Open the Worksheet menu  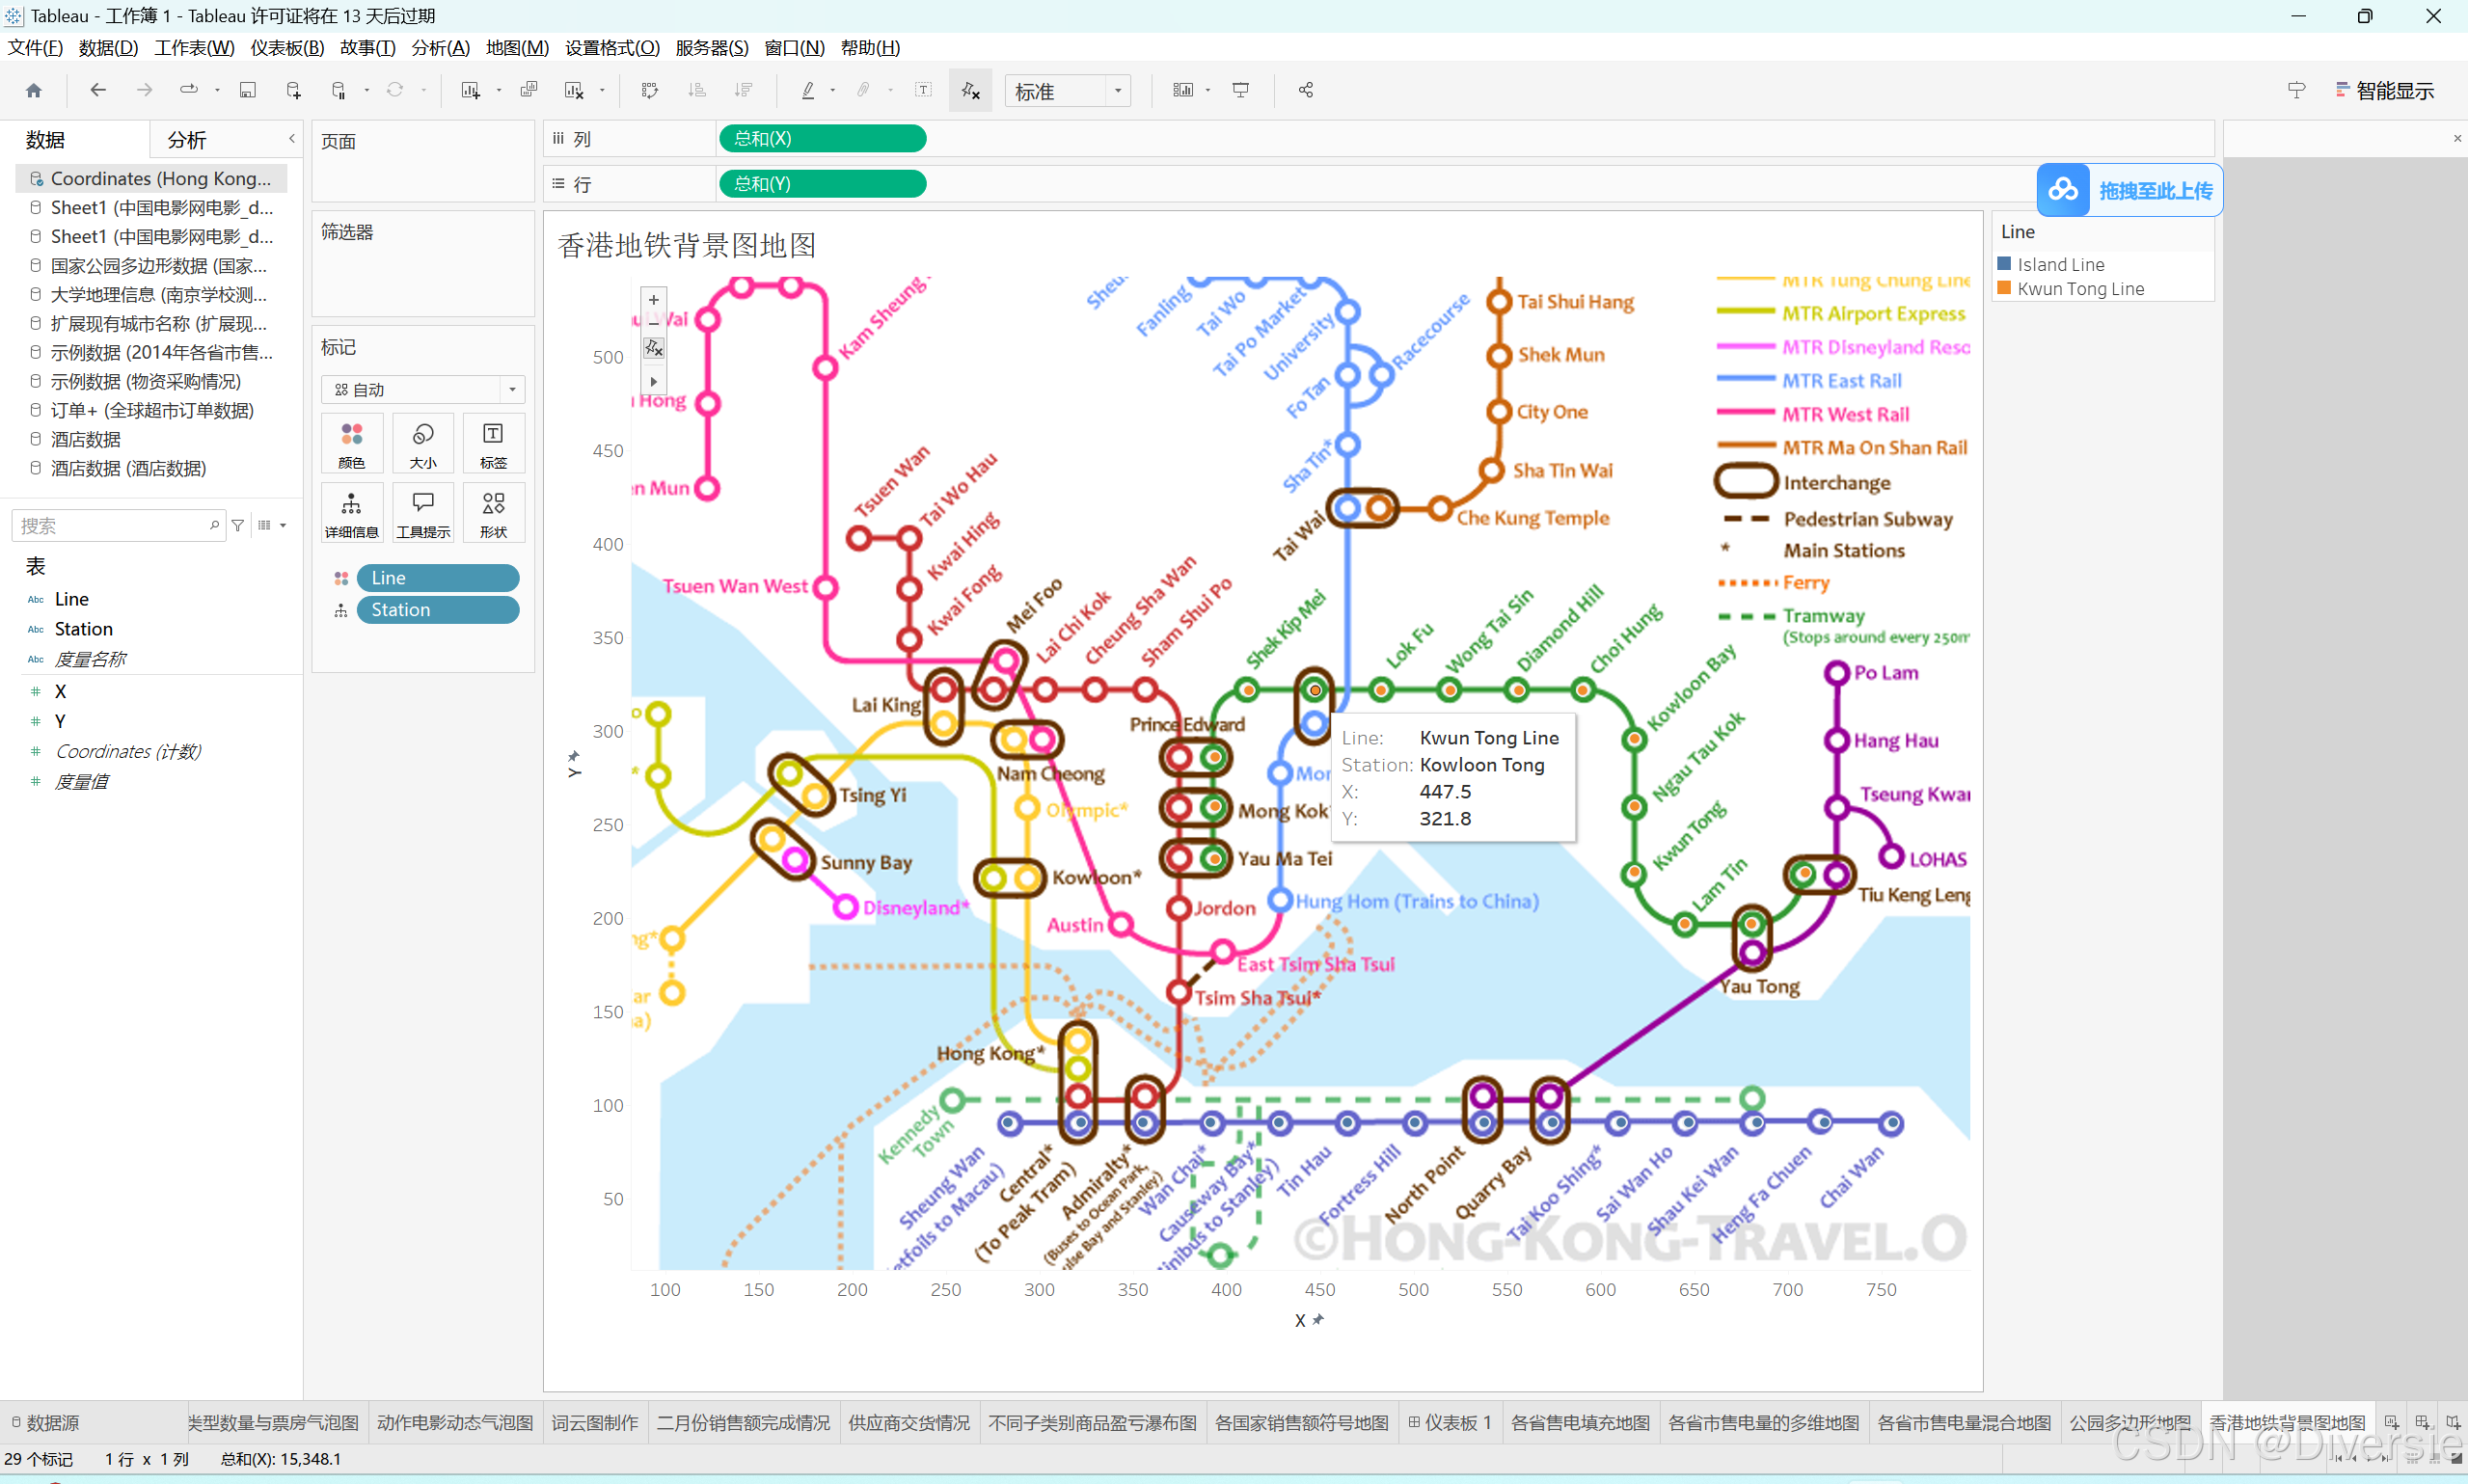coord(194,47)
